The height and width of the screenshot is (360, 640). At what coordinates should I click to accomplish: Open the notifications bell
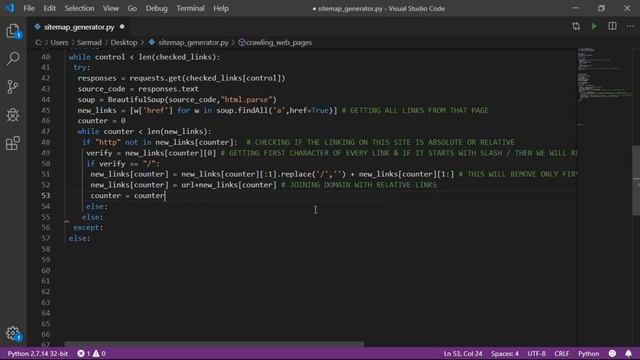pyautogui.click(x=628, y=353)
